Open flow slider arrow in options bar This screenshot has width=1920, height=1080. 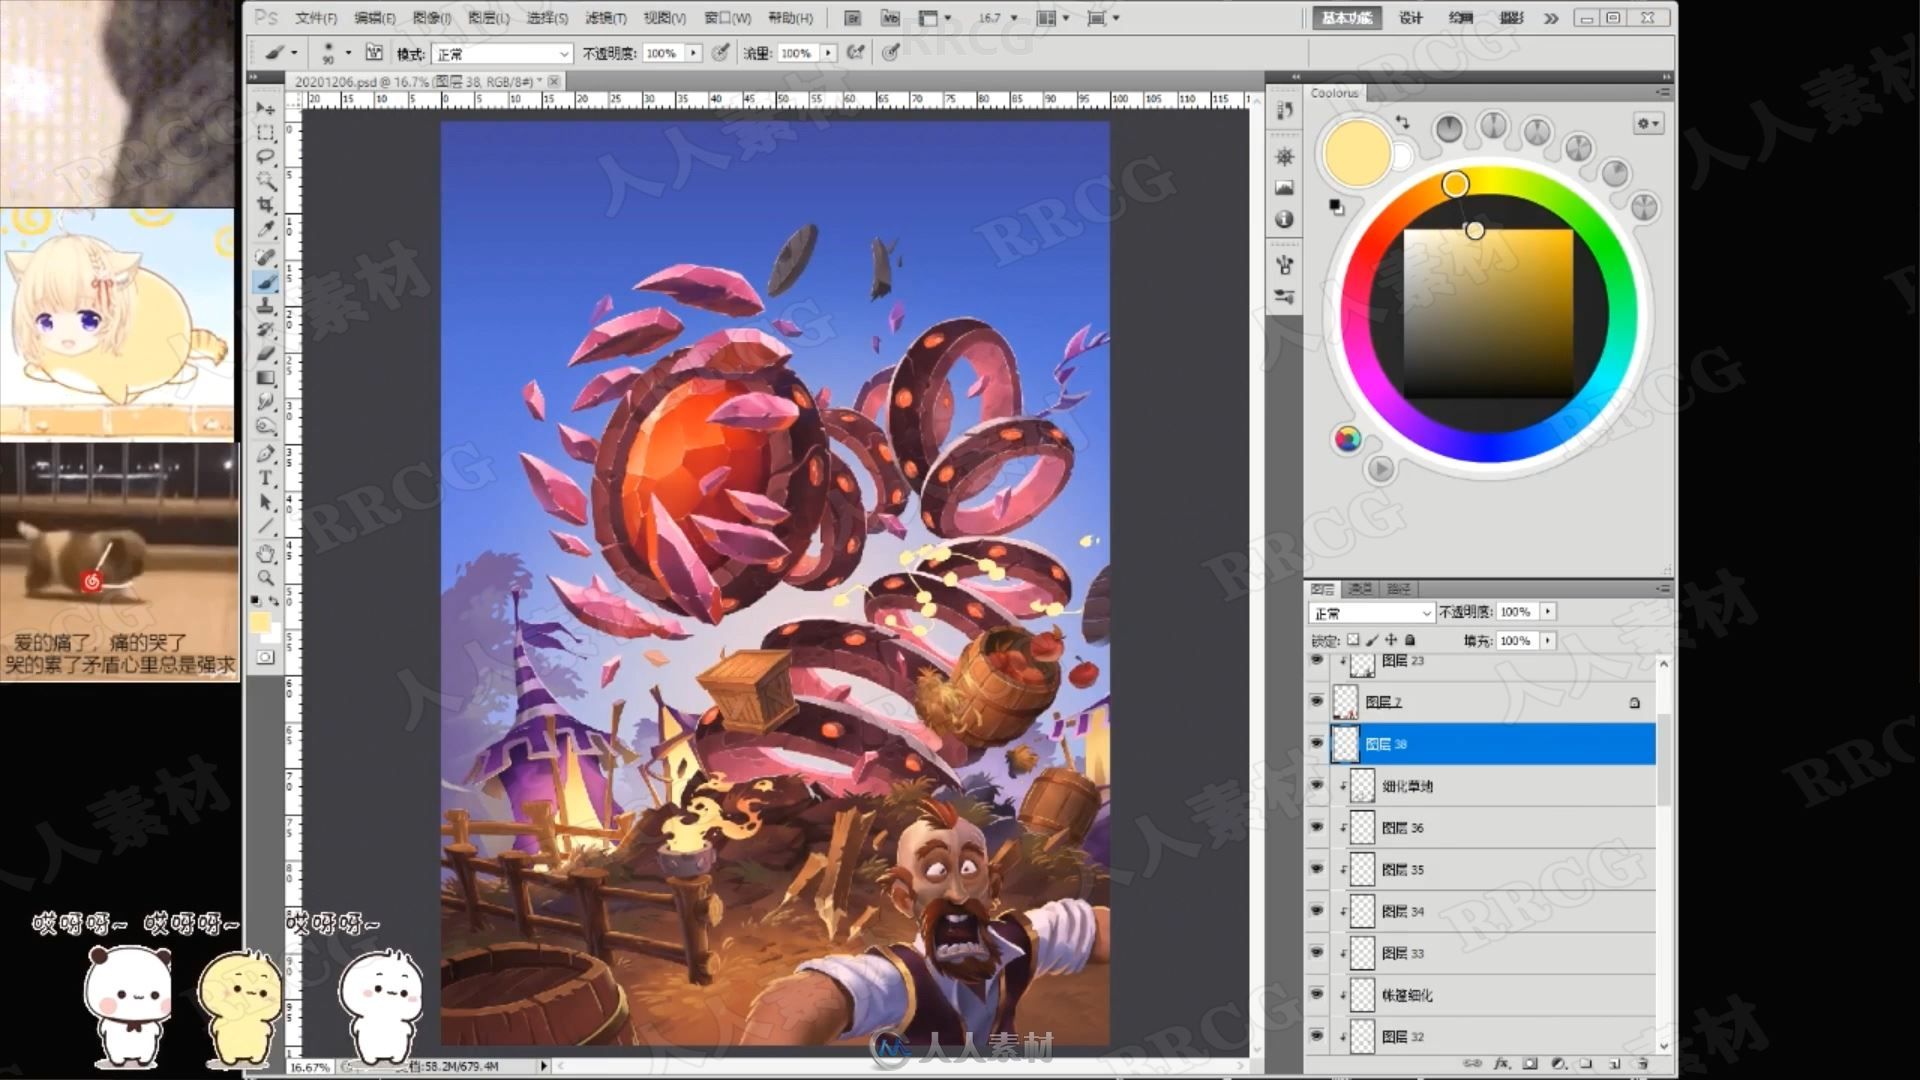[828, 53]
